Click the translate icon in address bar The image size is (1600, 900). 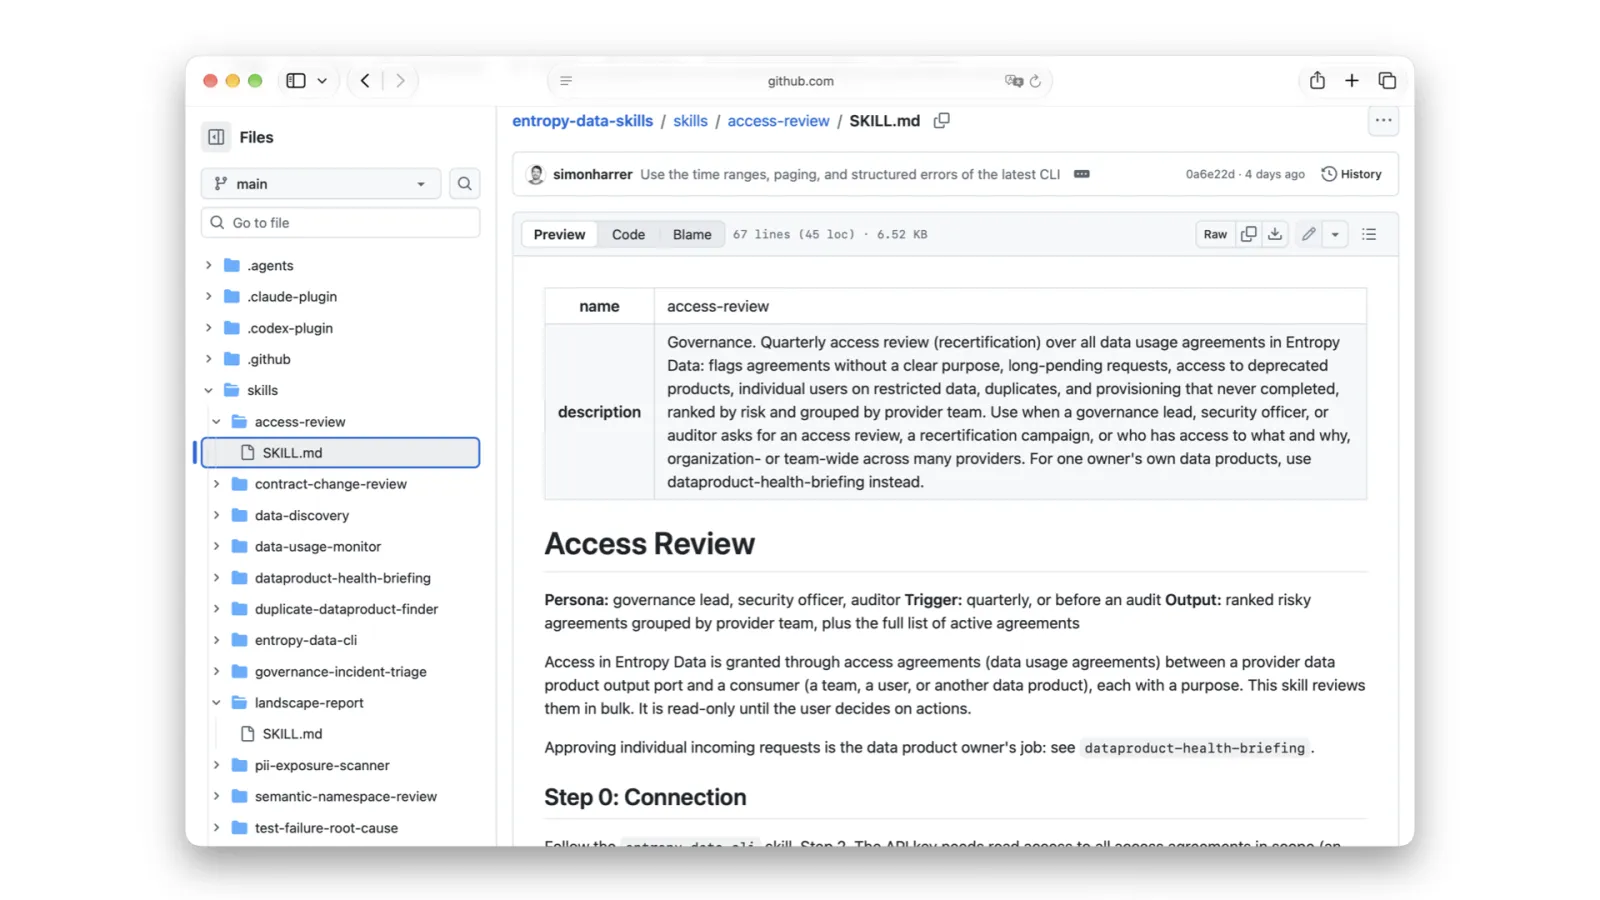[x=1013, y=81]
